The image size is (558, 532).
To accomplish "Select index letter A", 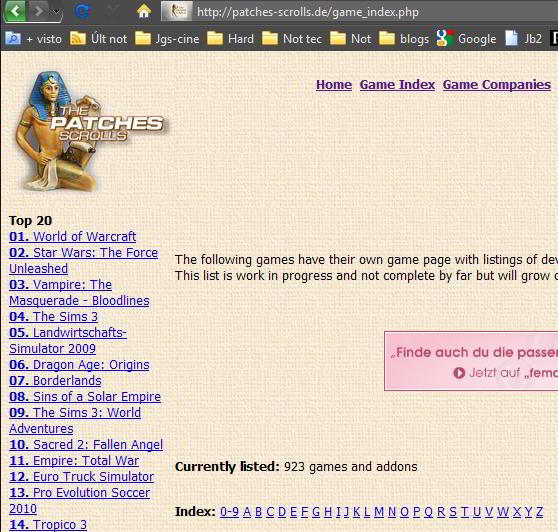I will click(247, 512).
